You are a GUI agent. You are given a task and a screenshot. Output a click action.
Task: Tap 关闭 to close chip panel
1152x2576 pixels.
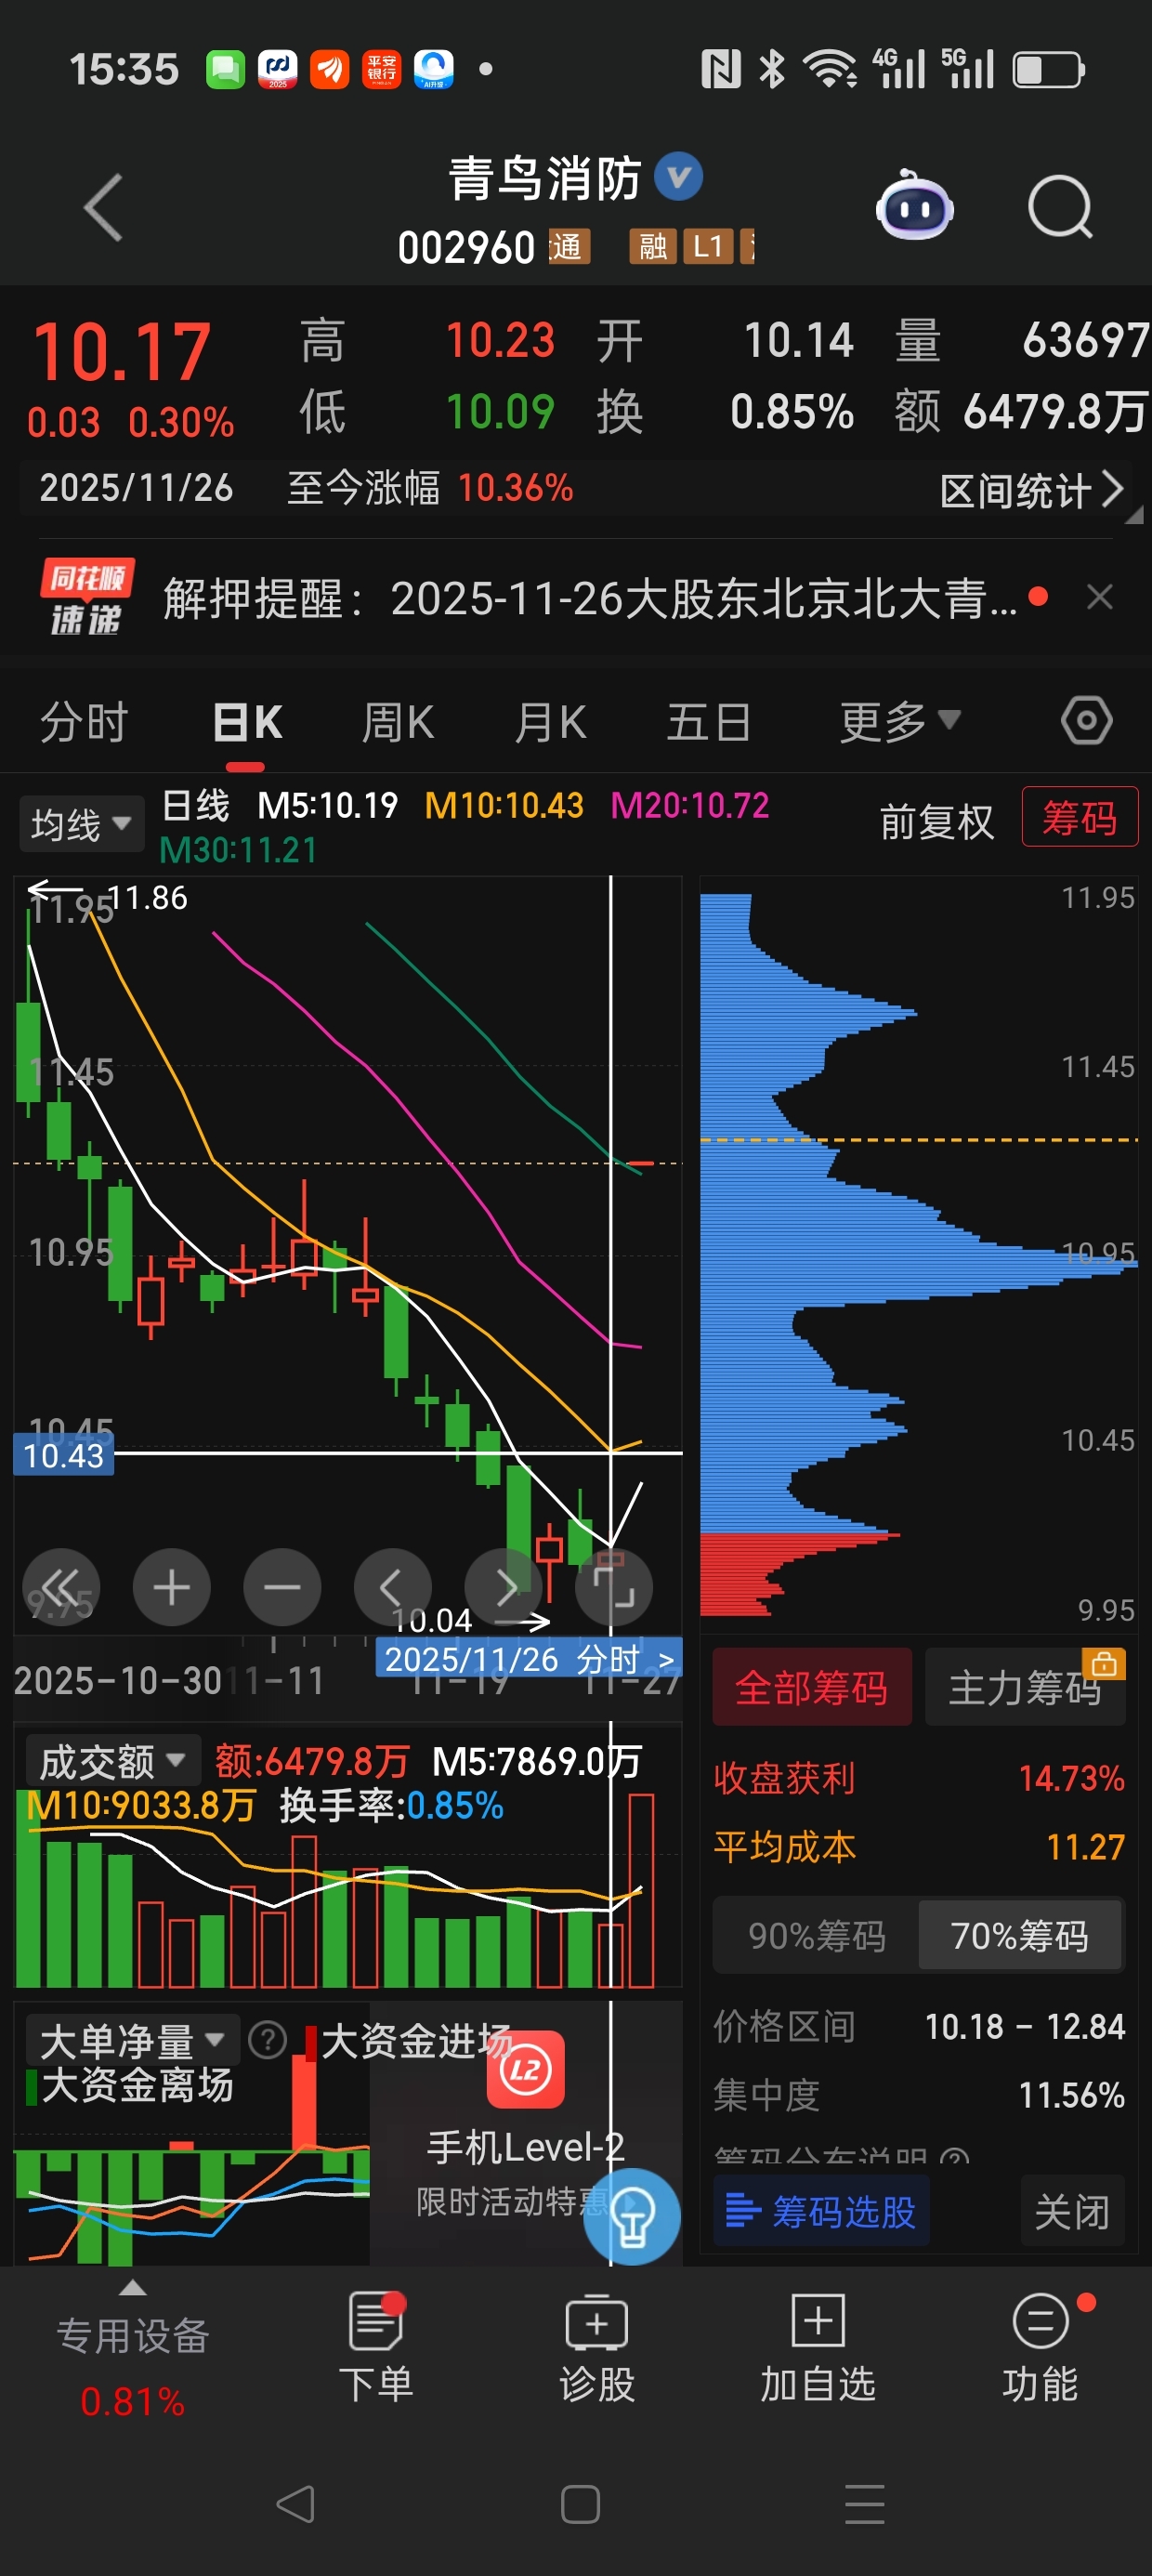[x=1072, y=2210]
